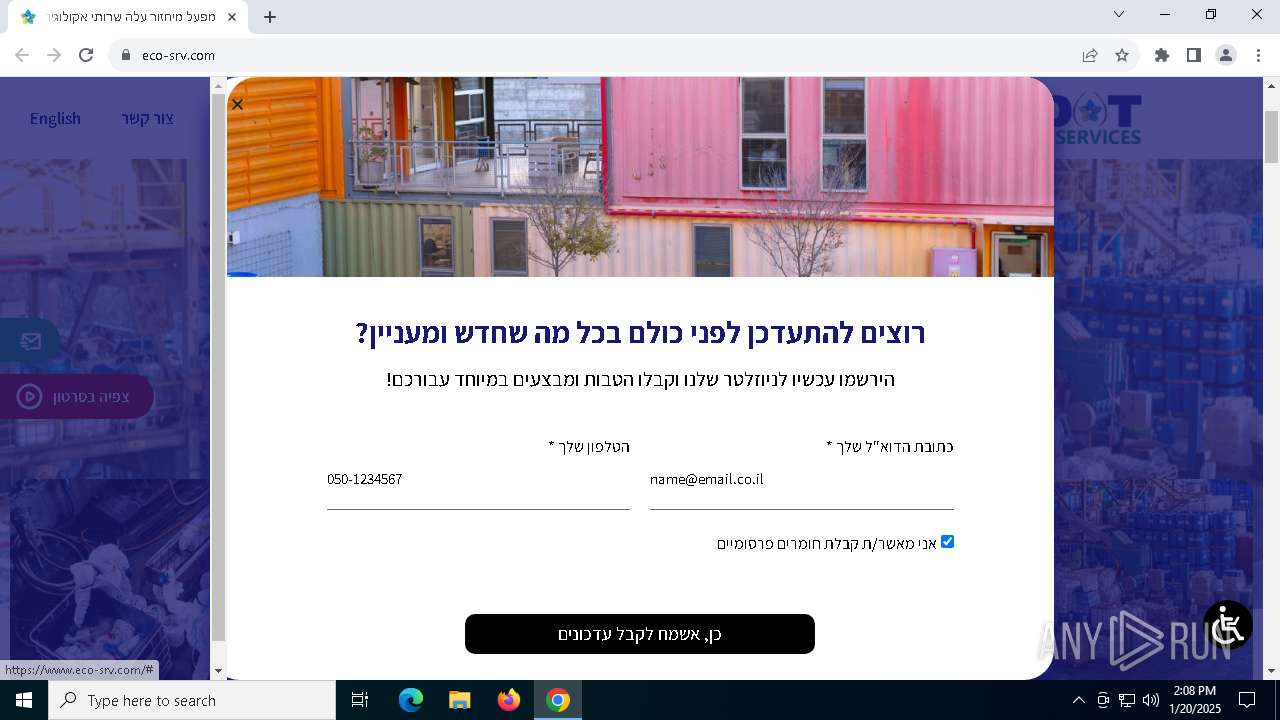This screenshot has height=720, width=1280.
Task: Open the צור קשר contact link
Action: point(148,118)
